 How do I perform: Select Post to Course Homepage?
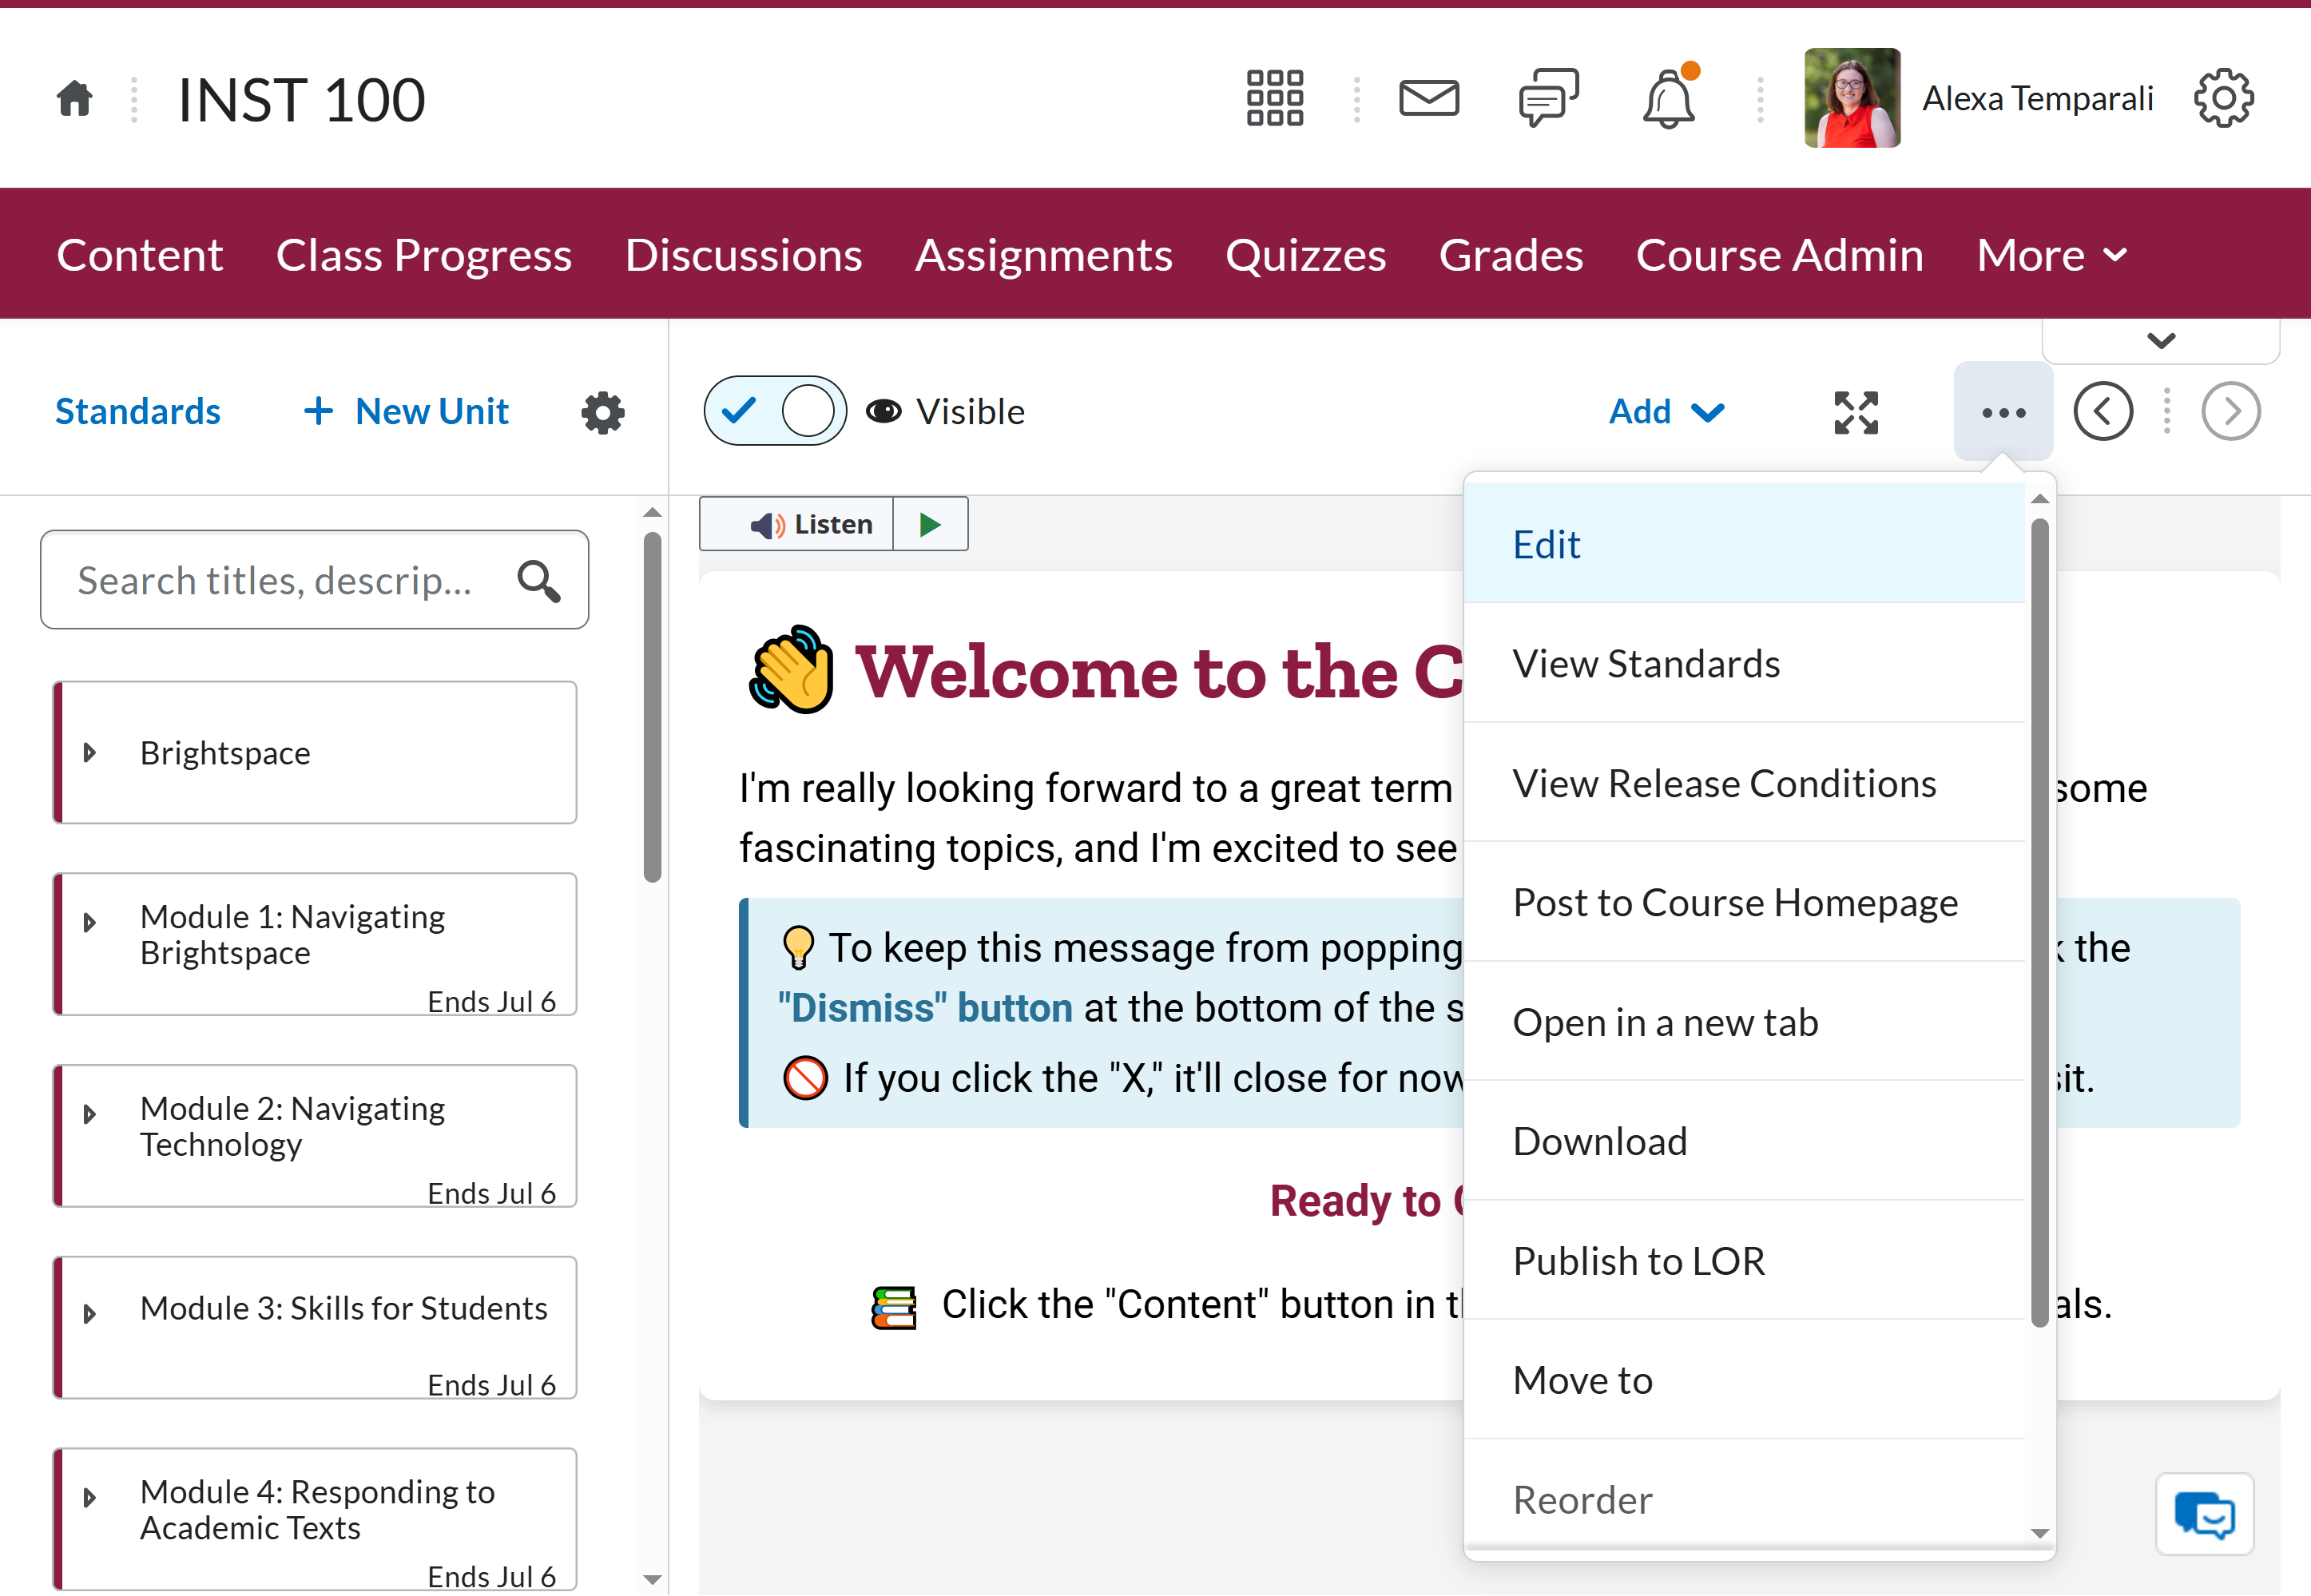pyautogui.click(x=1744, y=902)
